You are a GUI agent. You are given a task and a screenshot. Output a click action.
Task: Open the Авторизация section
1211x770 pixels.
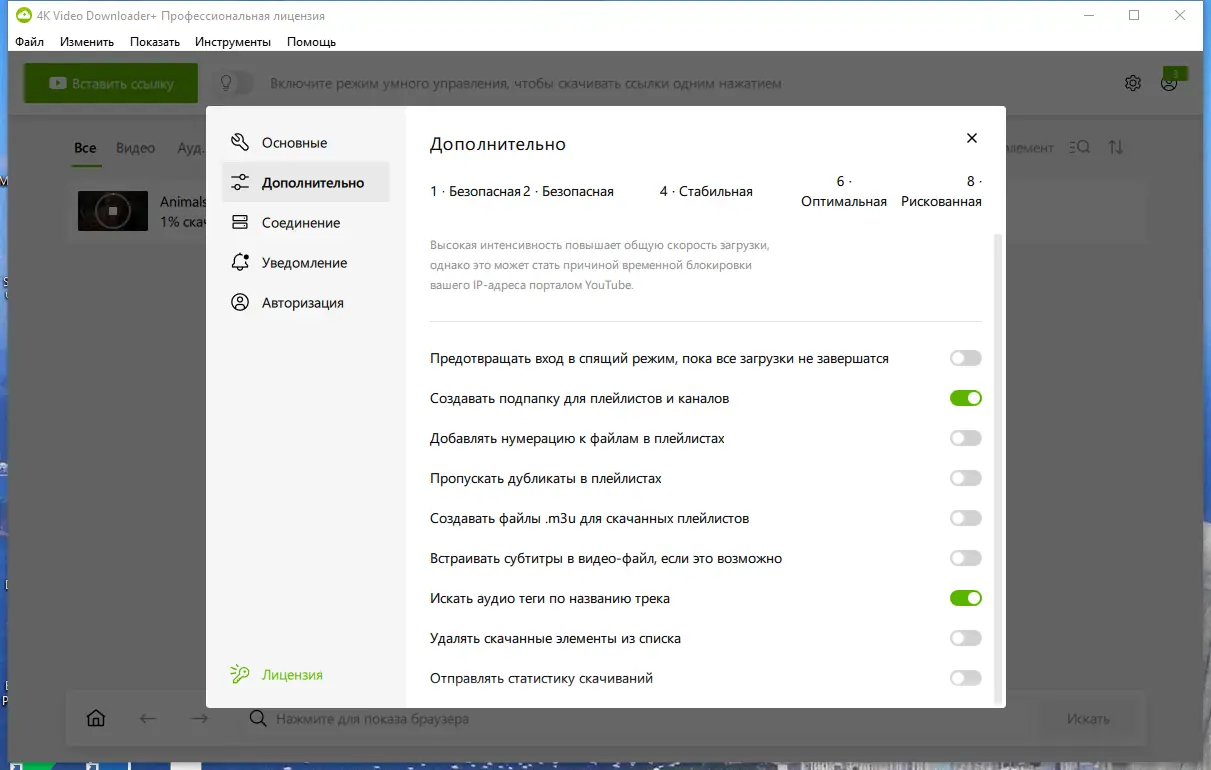303,302
